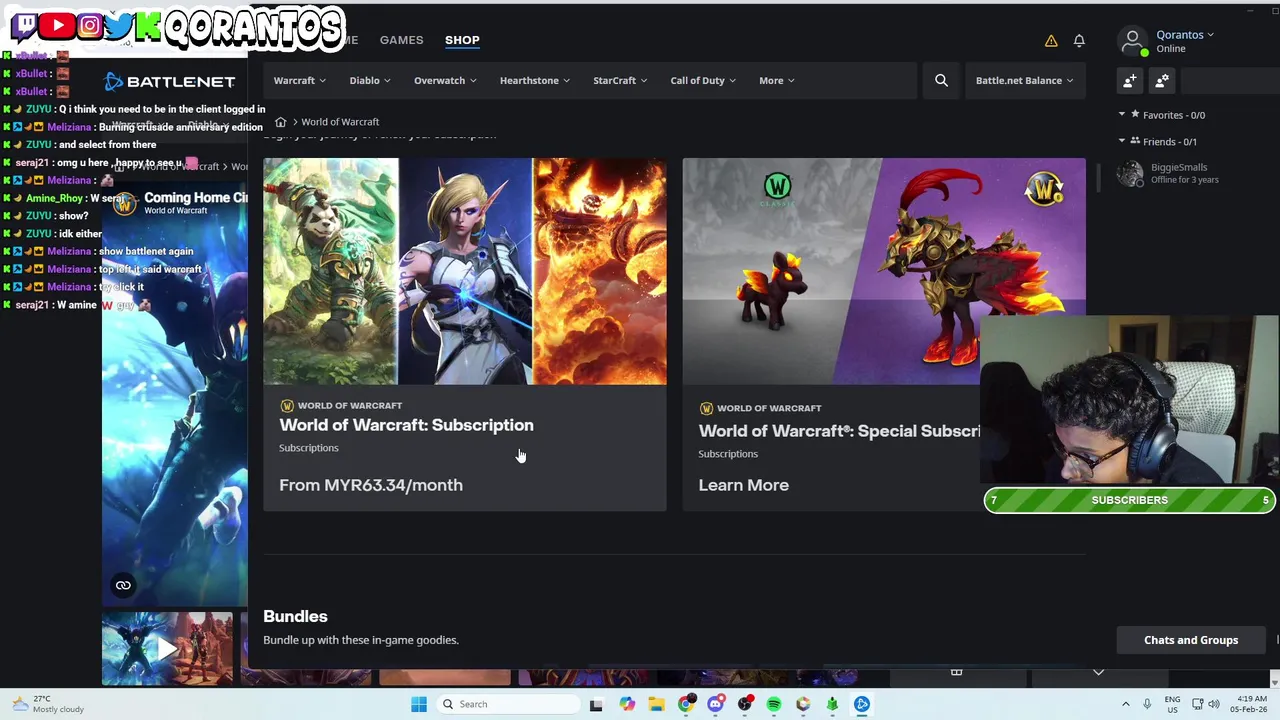Open the Battle.net logo home link

click(170, 81)
